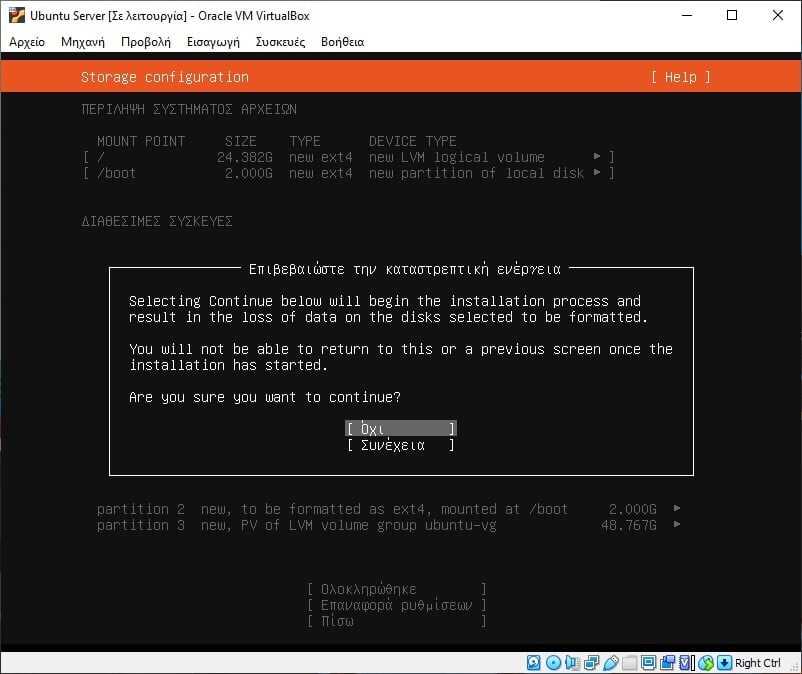The image size is (802, 674).
Task: Click the ΠΕΡΙΛΗΨΗ ΣΥΣΤΗΜΑΤΟΣ ΑΡΧΕΙΩΝ heading
Action: [189, 109]
